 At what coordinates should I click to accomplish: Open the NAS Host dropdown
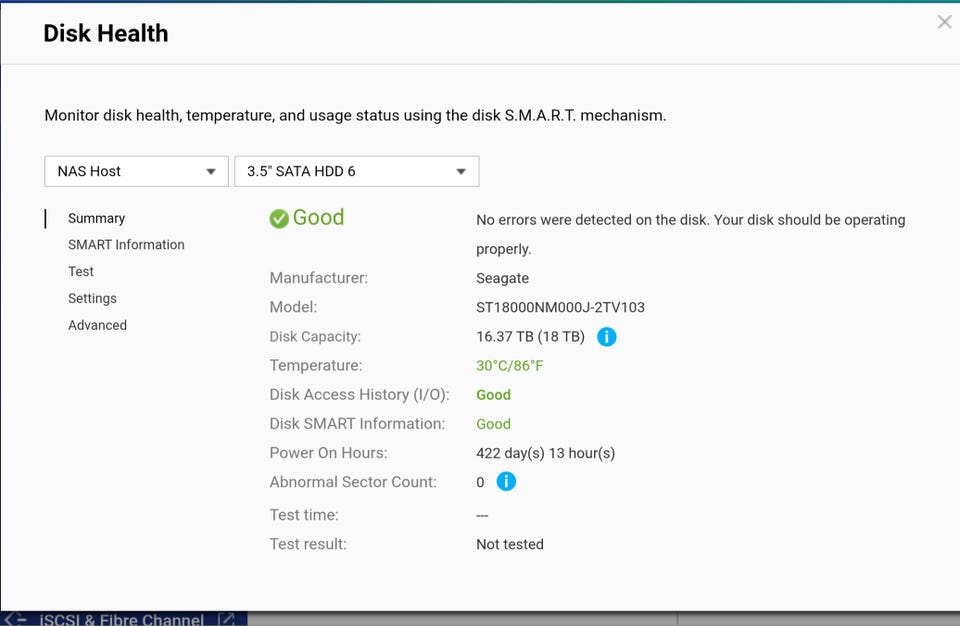click(137, 171)
